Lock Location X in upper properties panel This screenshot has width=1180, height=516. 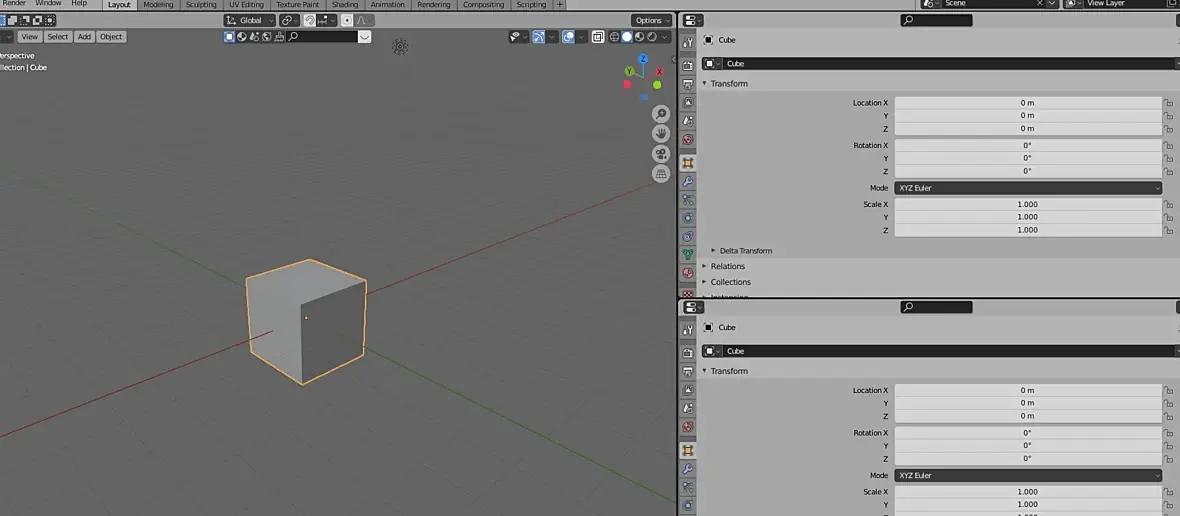coord(1168,103)
